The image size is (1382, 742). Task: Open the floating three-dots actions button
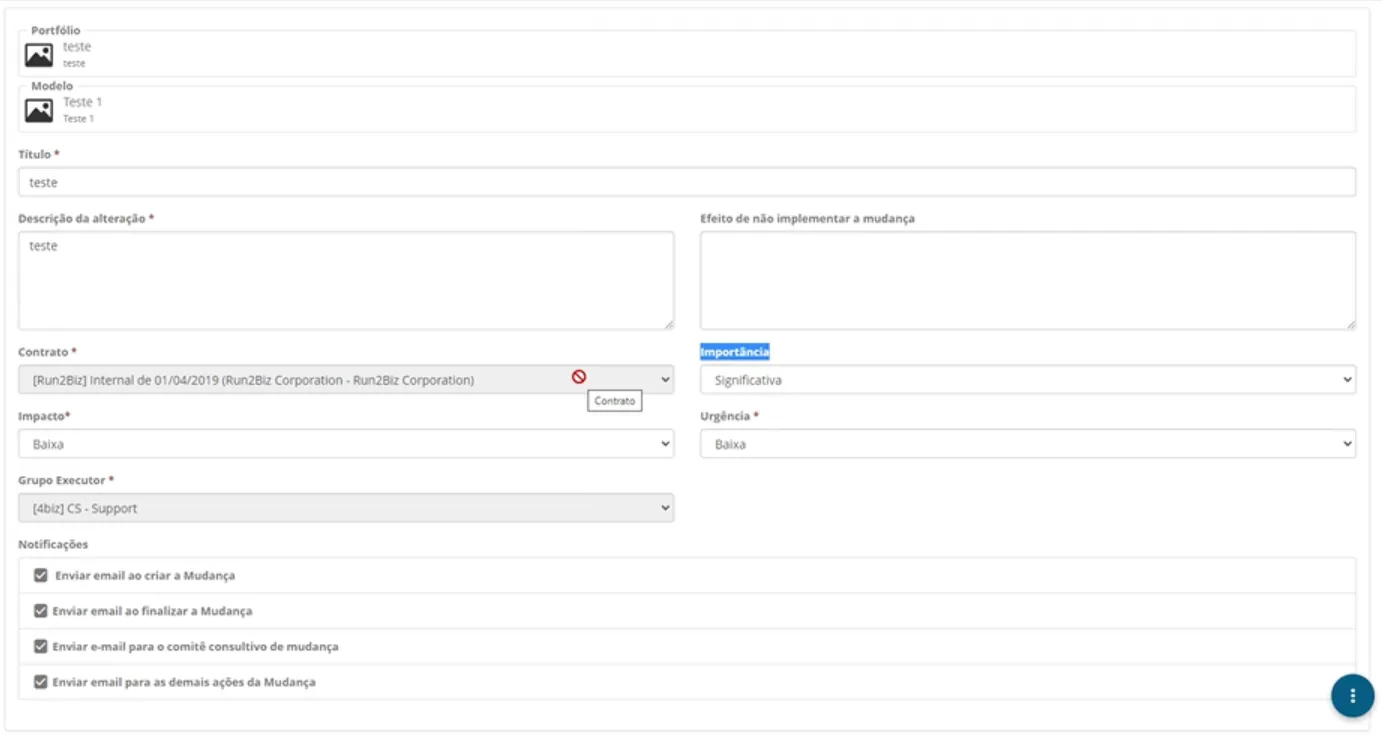point(1352,695)
